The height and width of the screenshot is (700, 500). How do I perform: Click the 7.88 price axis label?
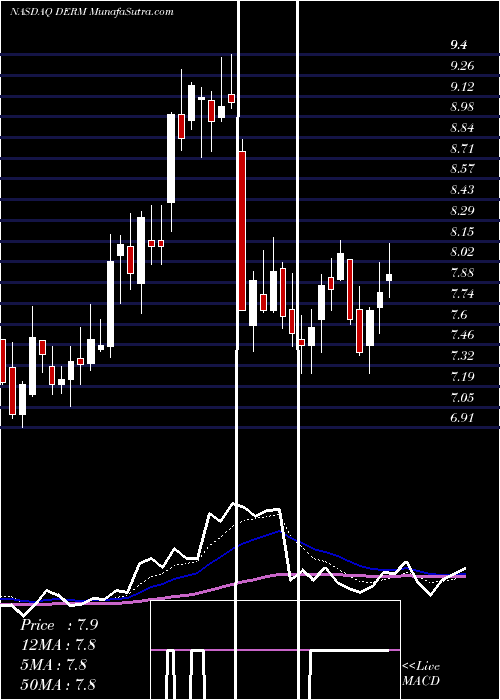462,273
